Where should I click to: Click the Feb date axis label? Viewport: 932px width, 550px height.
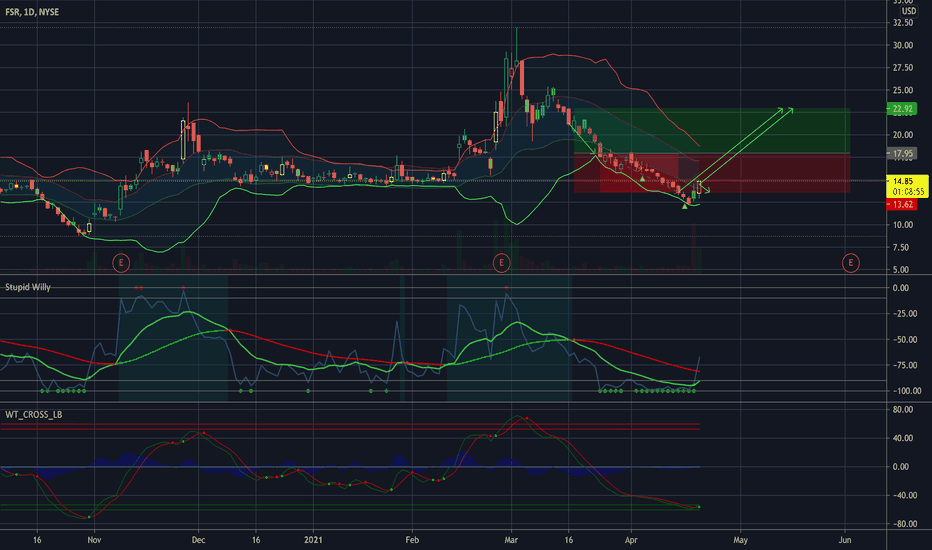click(412, 540)
